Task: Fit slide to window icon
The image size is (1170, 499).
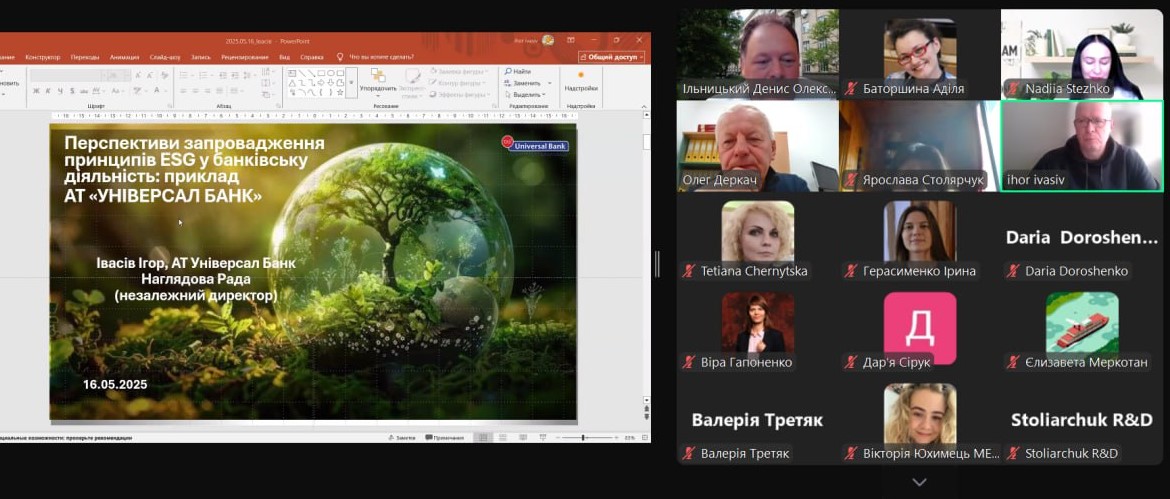Action: pyautogui.click(x=643, y=438)
